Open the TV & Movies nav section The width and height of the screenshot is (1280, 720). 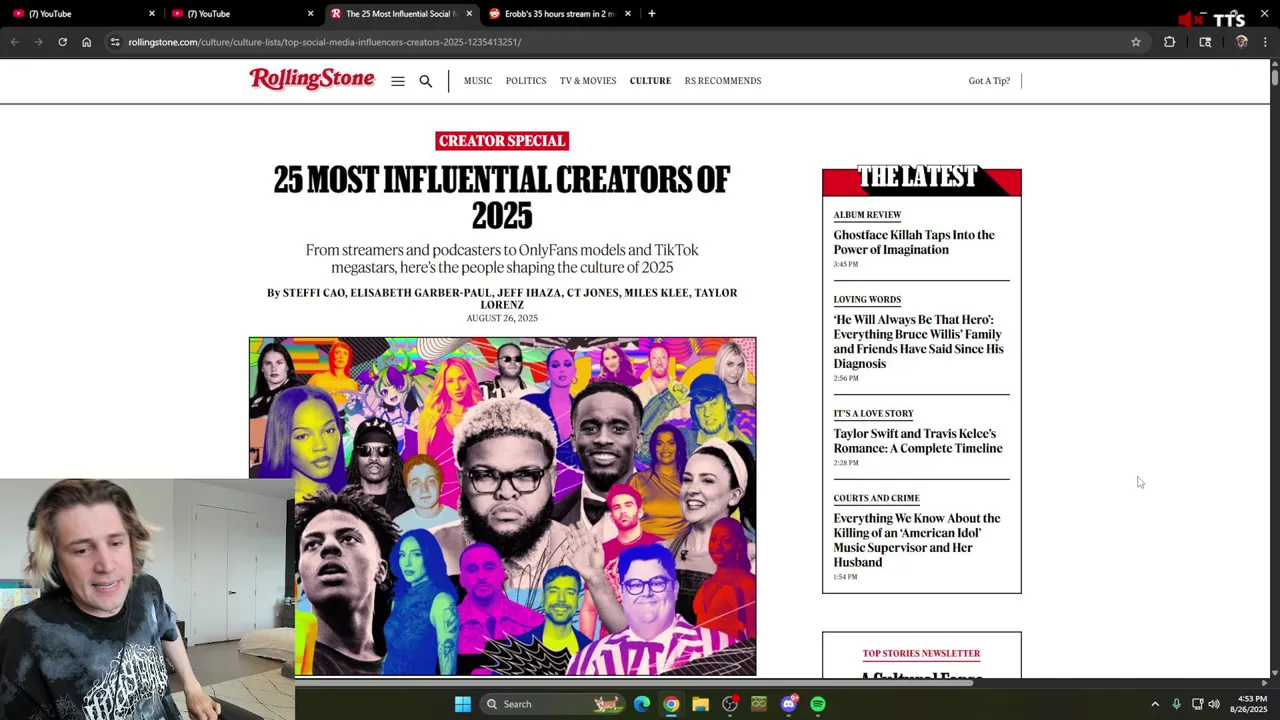tap(588, 81)
